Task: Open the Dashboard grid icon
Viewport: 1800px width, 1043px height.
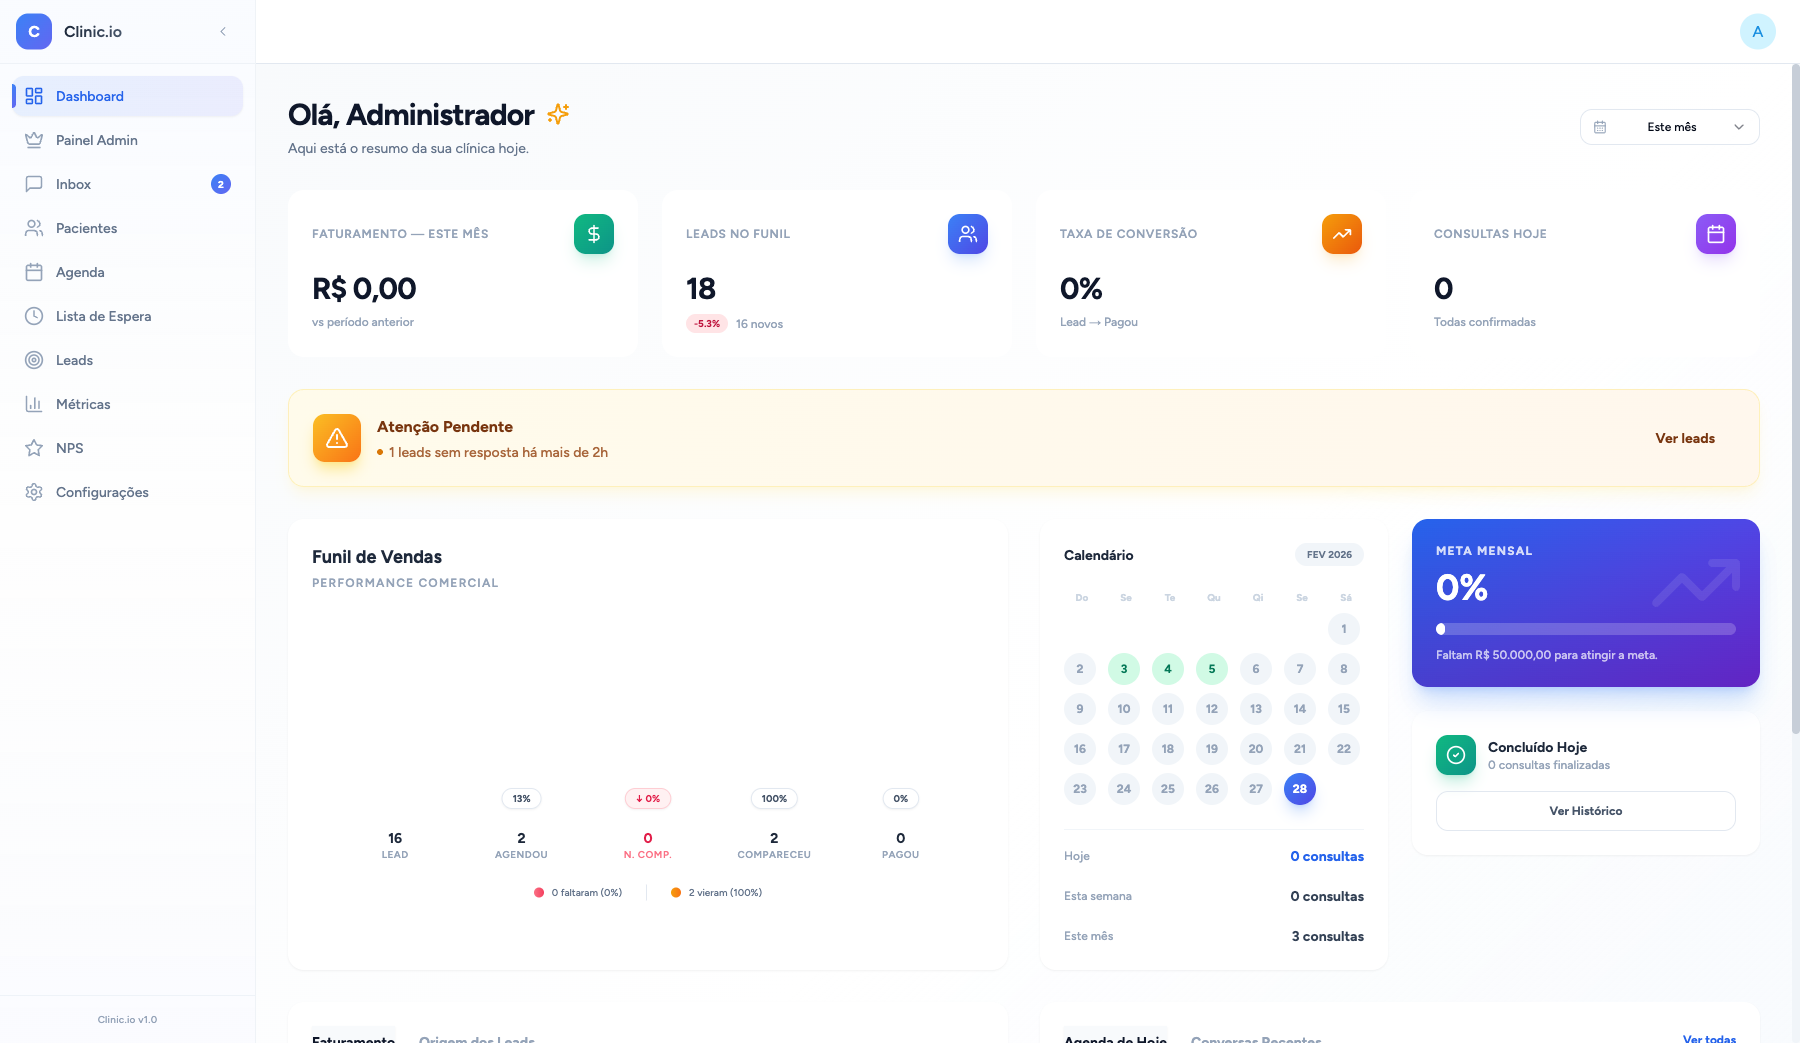Action: pos(34,96)
